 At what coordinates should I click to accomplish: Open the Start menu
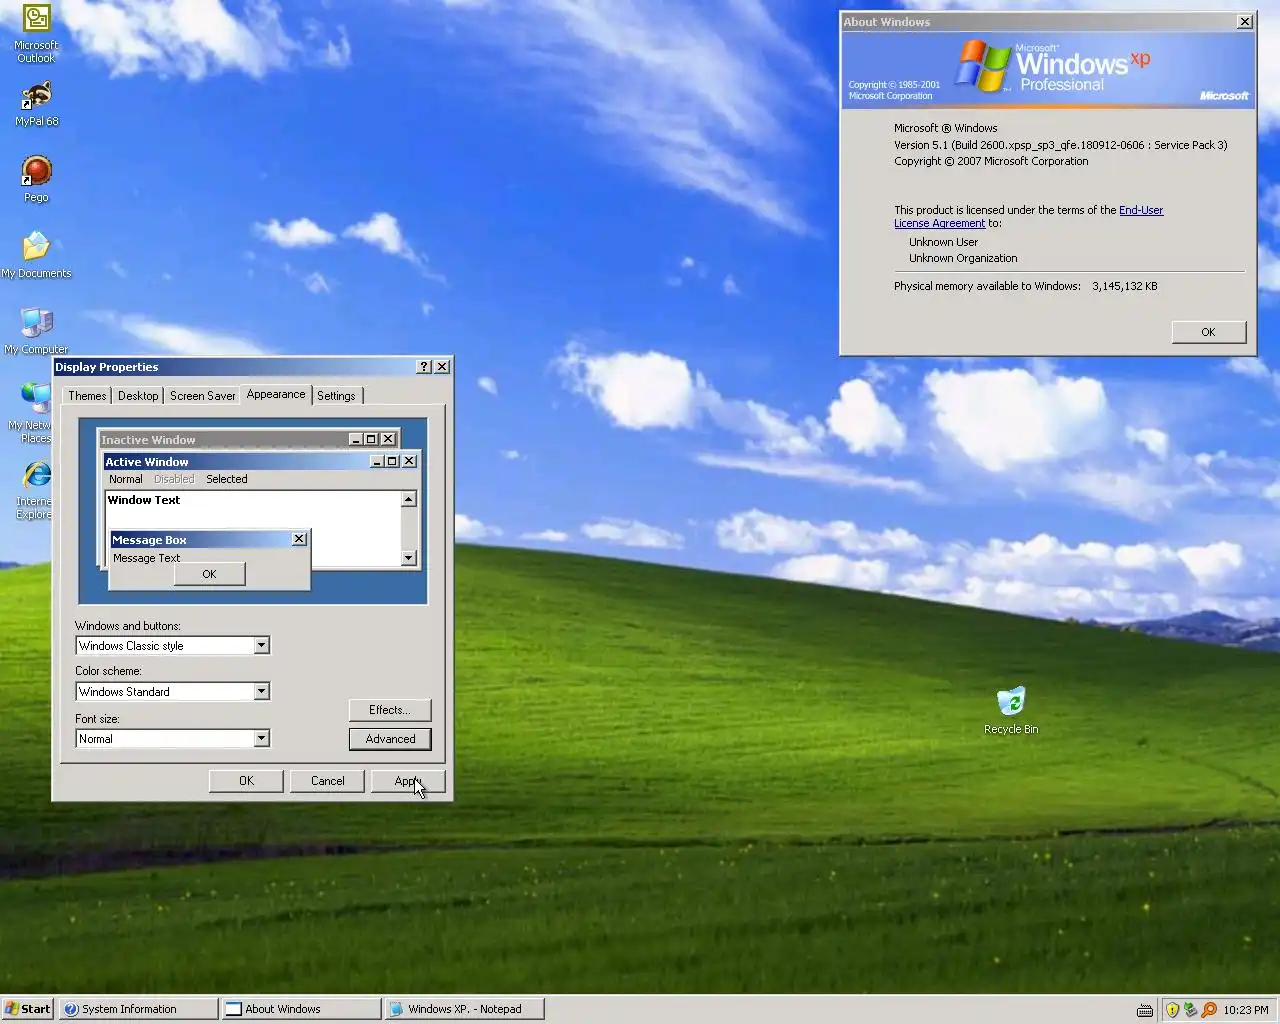pyautogui.click(x=28, y=1009)
